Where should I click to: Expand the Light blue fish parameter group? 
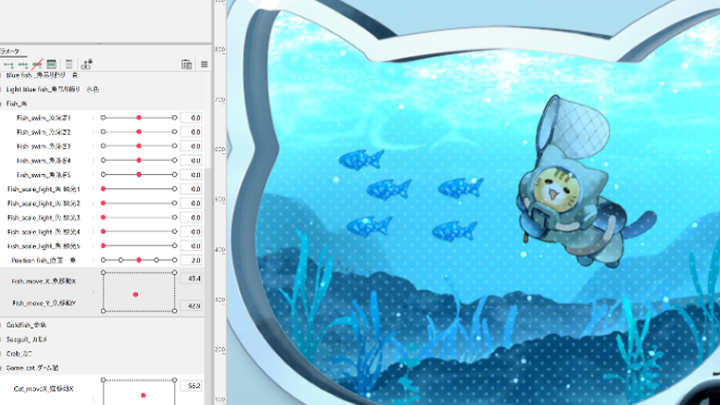click(1, 89)
